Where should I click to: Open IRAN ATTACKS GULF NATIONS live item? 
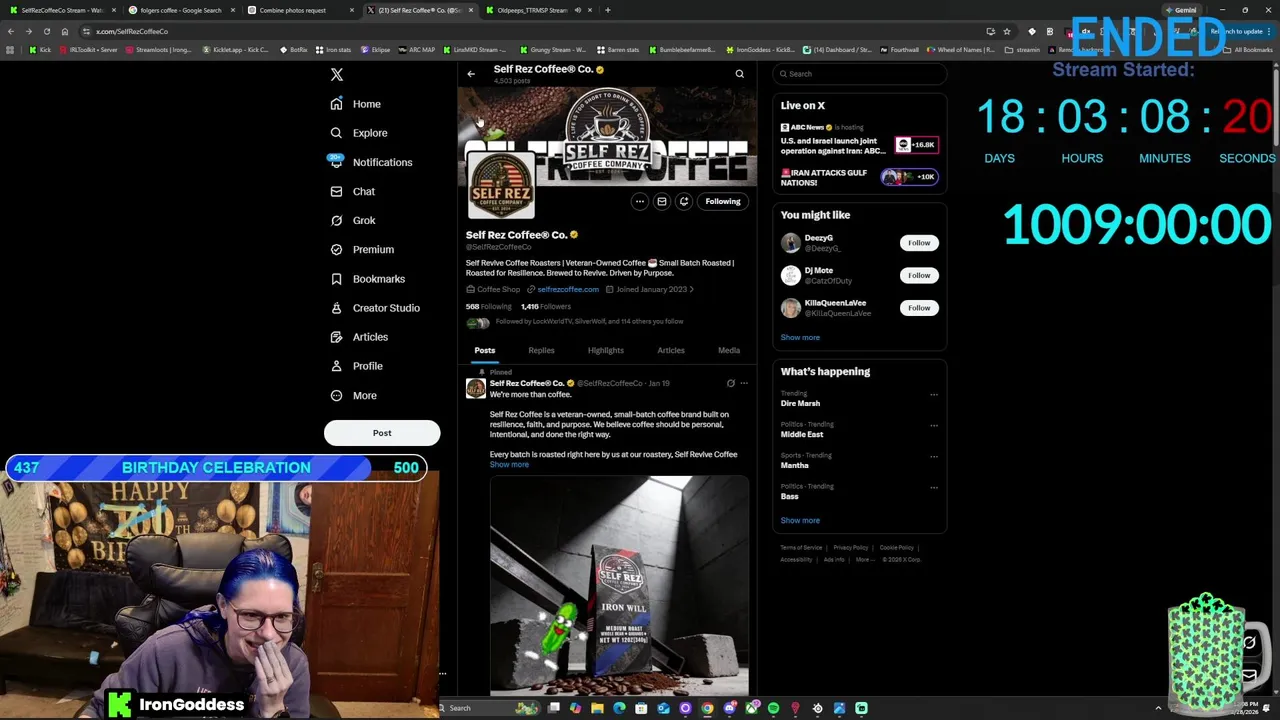(x=859, y=177)
